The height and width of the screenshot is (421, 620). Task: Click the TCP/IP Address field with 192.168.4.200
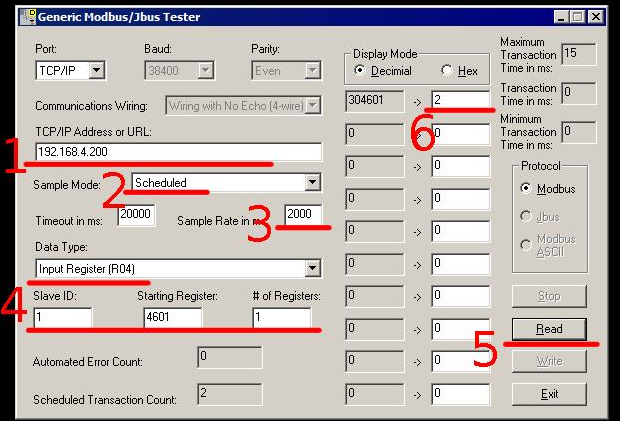coord(178,152)
